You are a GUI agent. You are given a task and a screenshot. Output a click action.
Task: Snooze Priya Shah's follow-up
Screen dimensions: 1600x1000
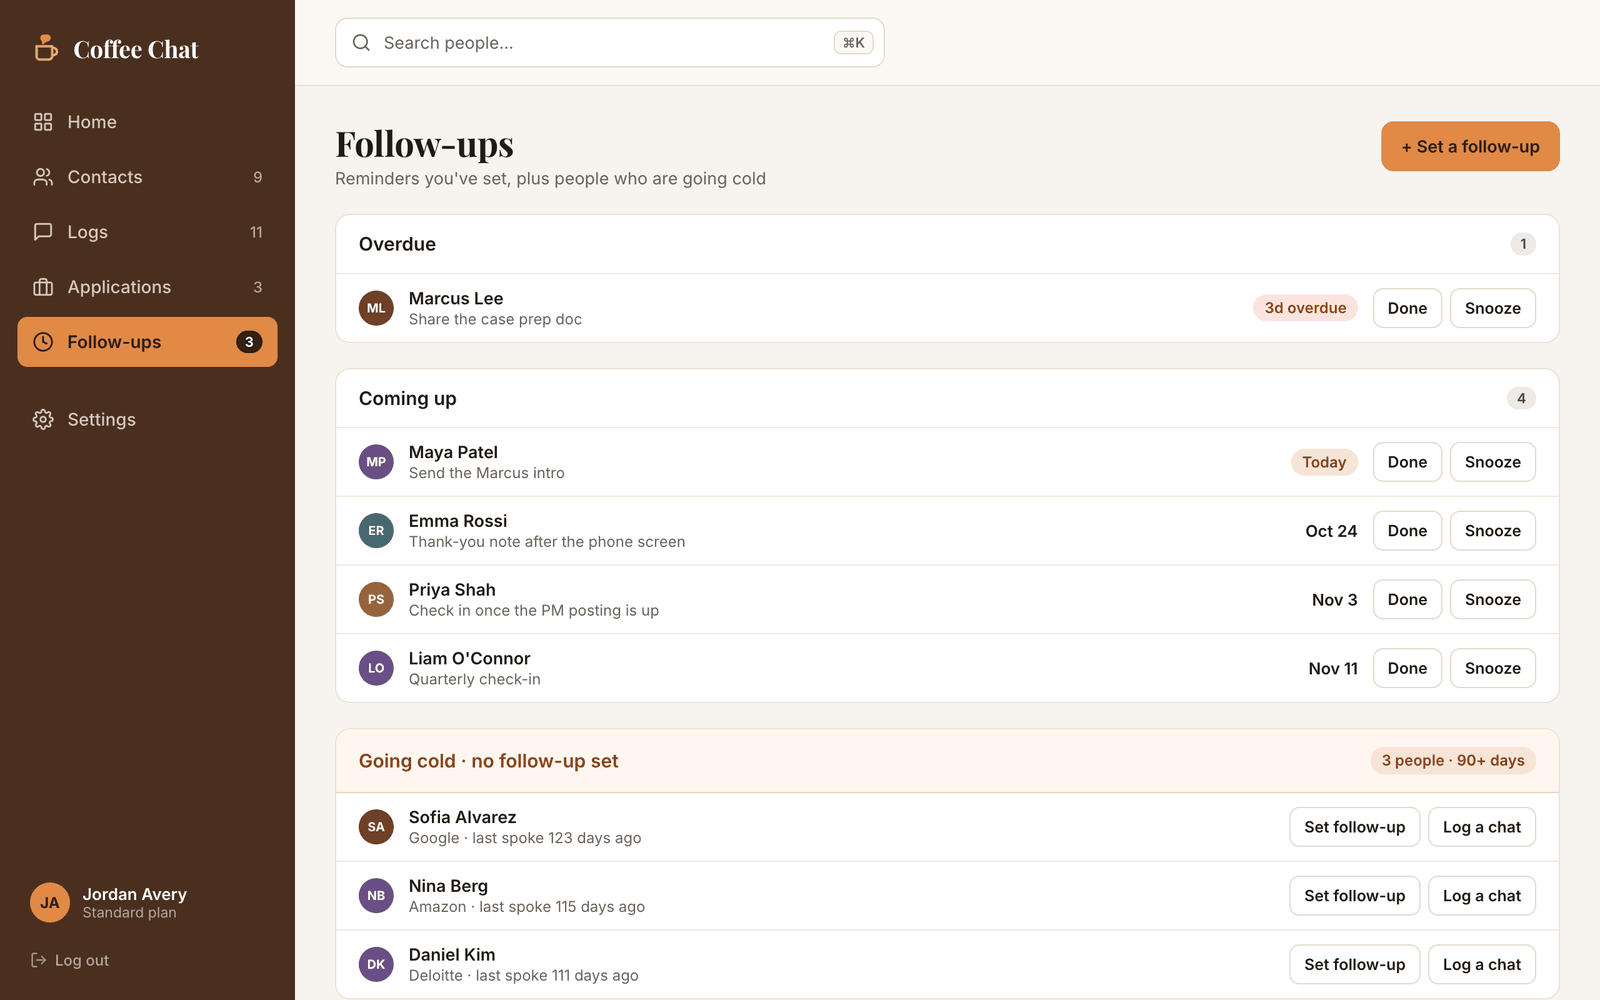[x=1492, y=600]
